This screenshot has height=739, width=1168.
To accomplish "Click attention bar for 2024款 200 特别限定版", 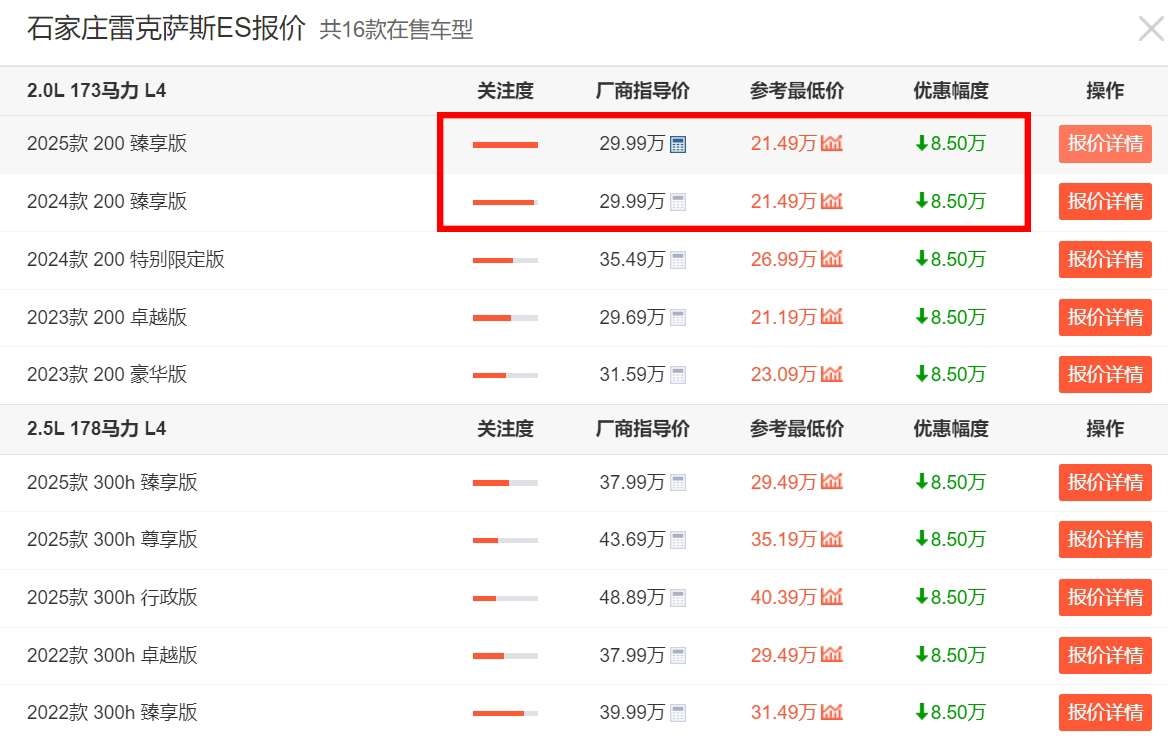I will [505, 260].
